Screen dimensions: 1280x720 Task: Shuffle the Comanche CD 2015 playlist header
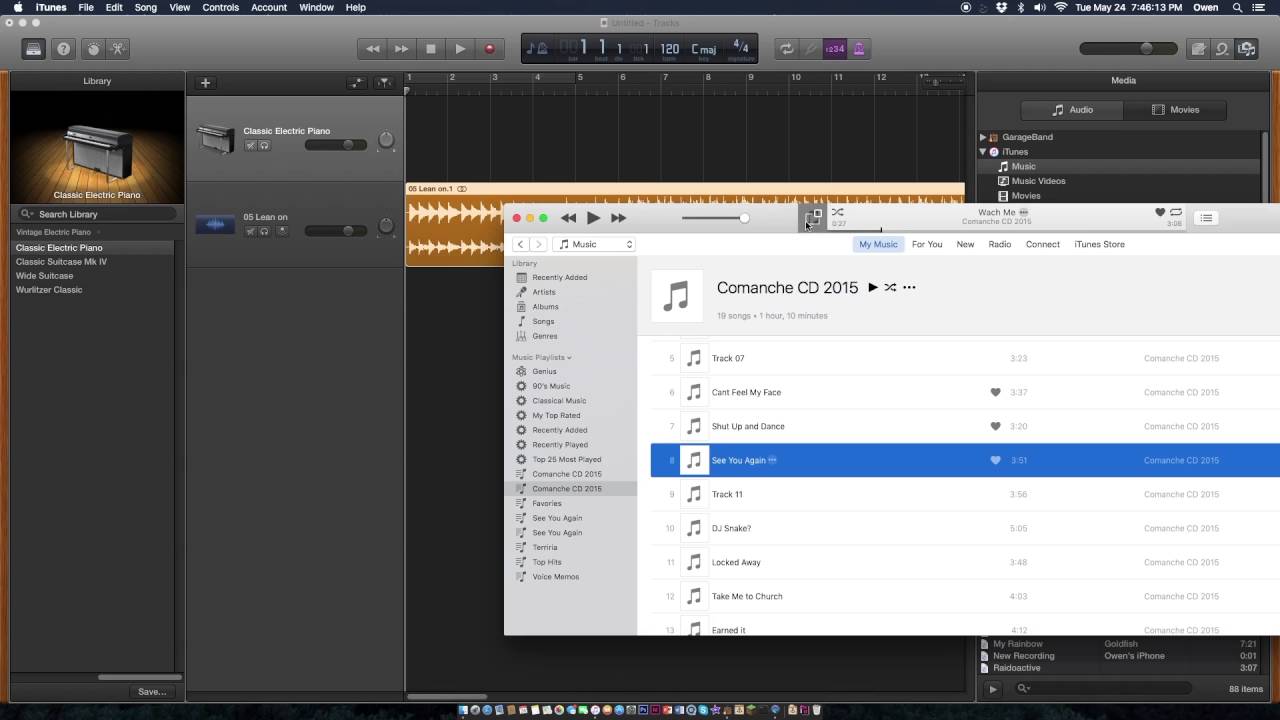(890, 287)
